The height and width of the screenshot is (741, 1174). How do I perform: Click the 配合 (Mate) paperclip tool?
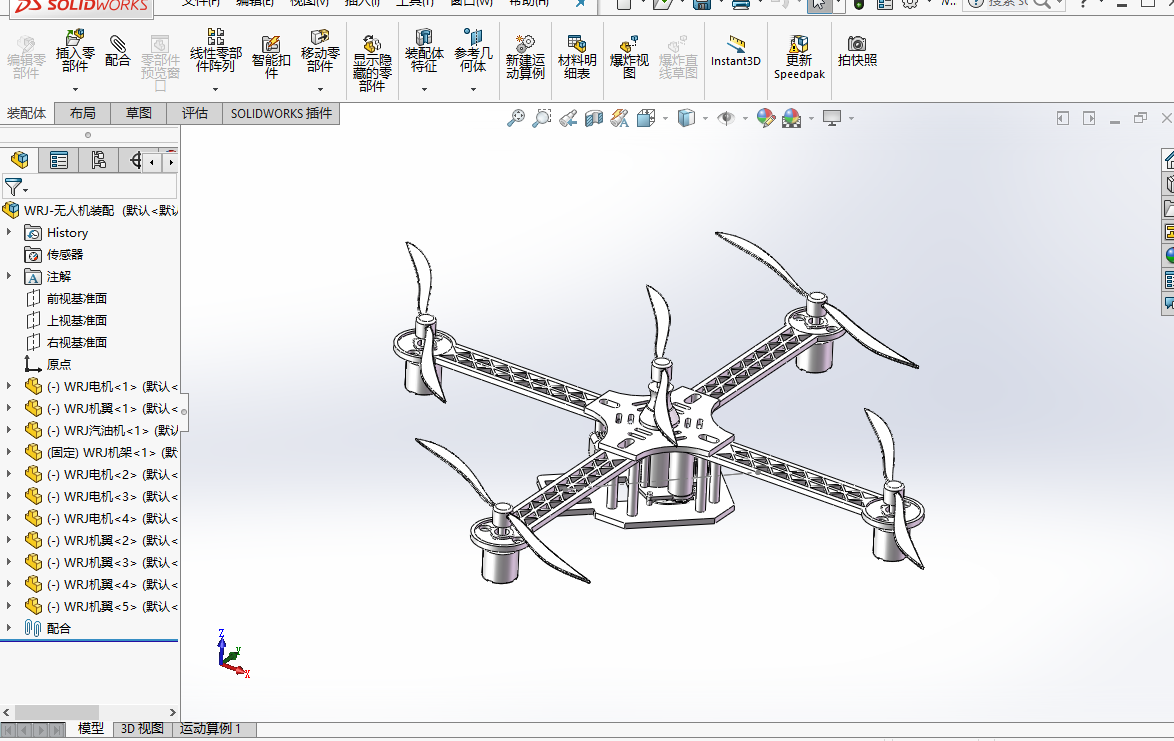pyautogui.click(x=117, y=51)
